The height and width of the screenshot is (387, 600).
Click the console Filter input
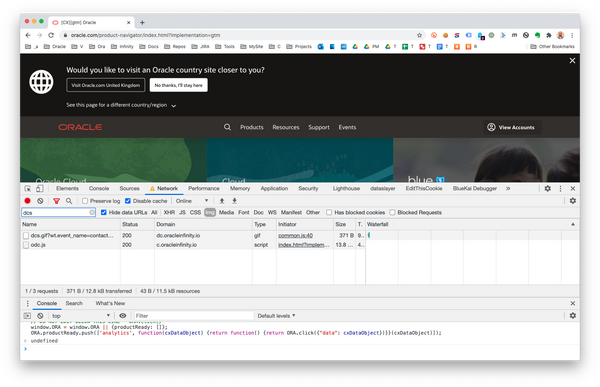[193, 316]
